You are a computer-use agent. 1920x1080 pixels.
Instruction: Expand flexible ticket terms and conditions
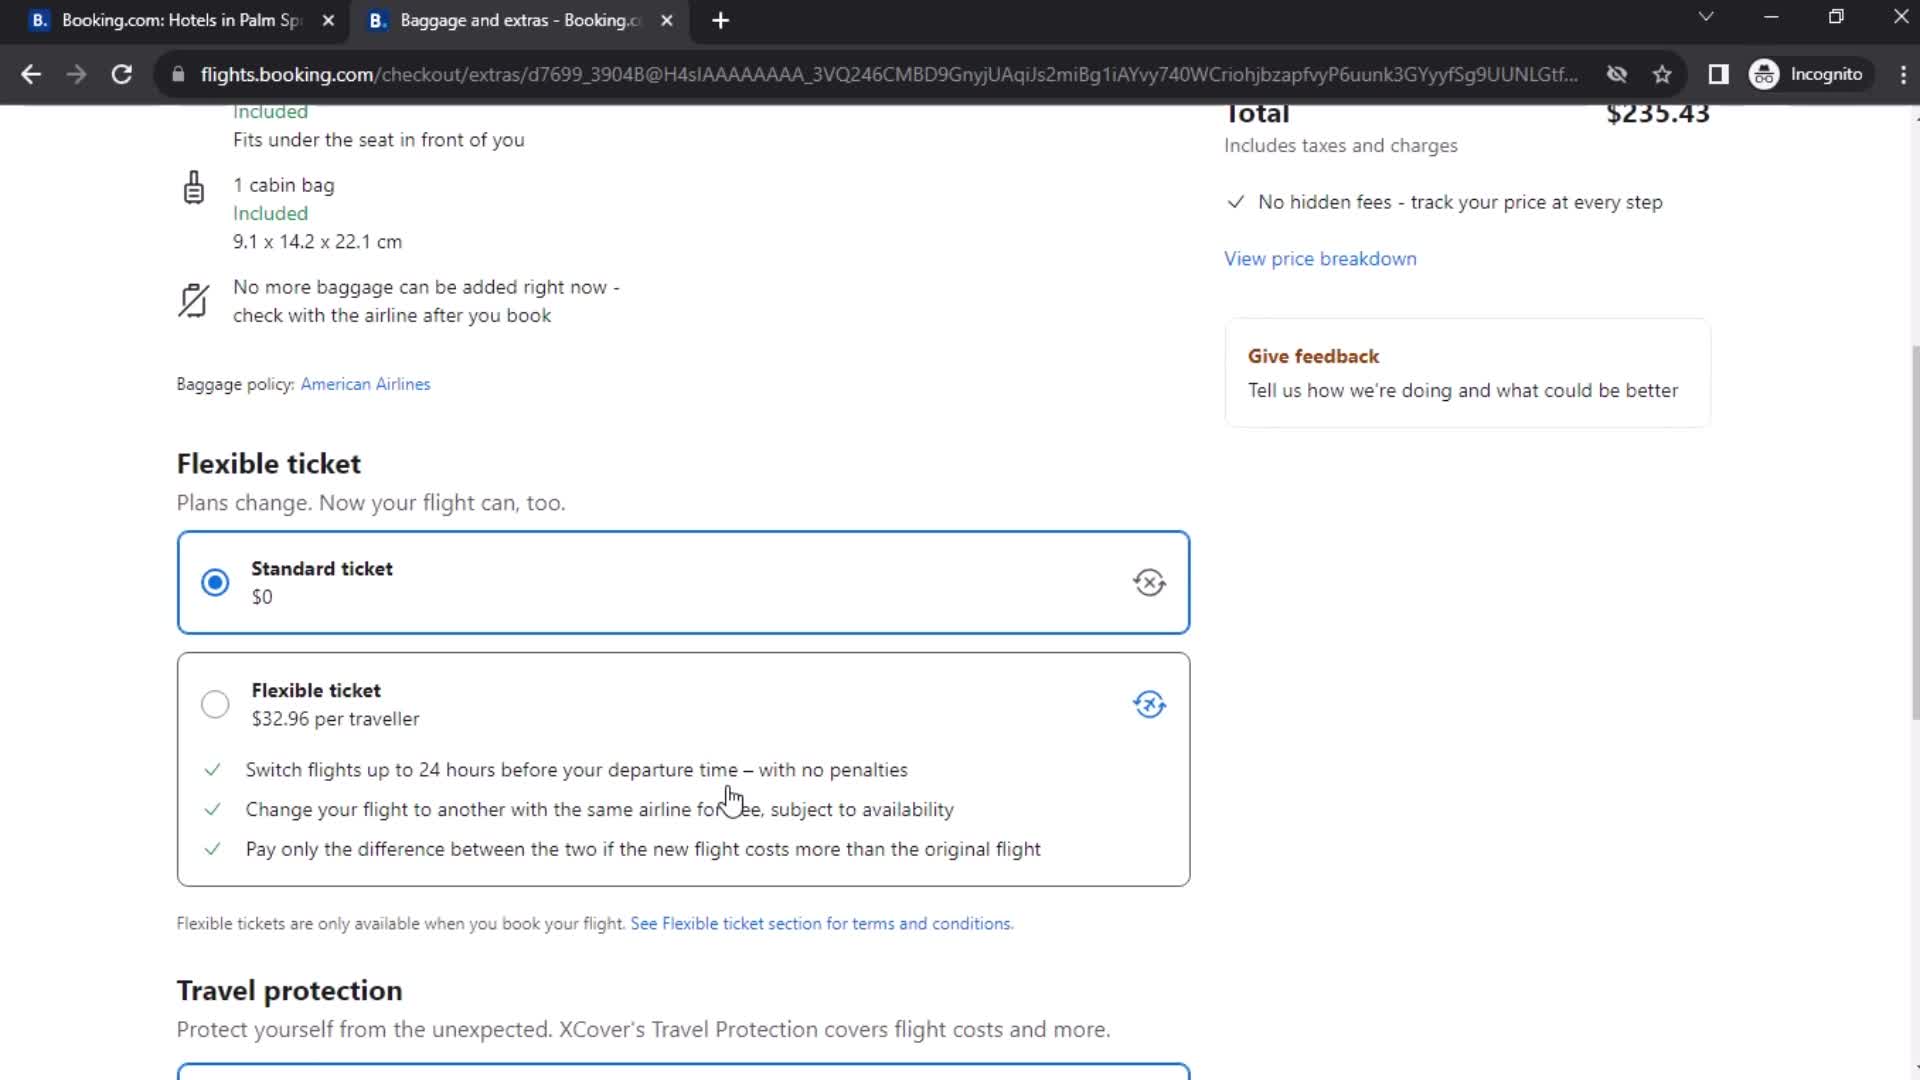click(x=822, y=923)
